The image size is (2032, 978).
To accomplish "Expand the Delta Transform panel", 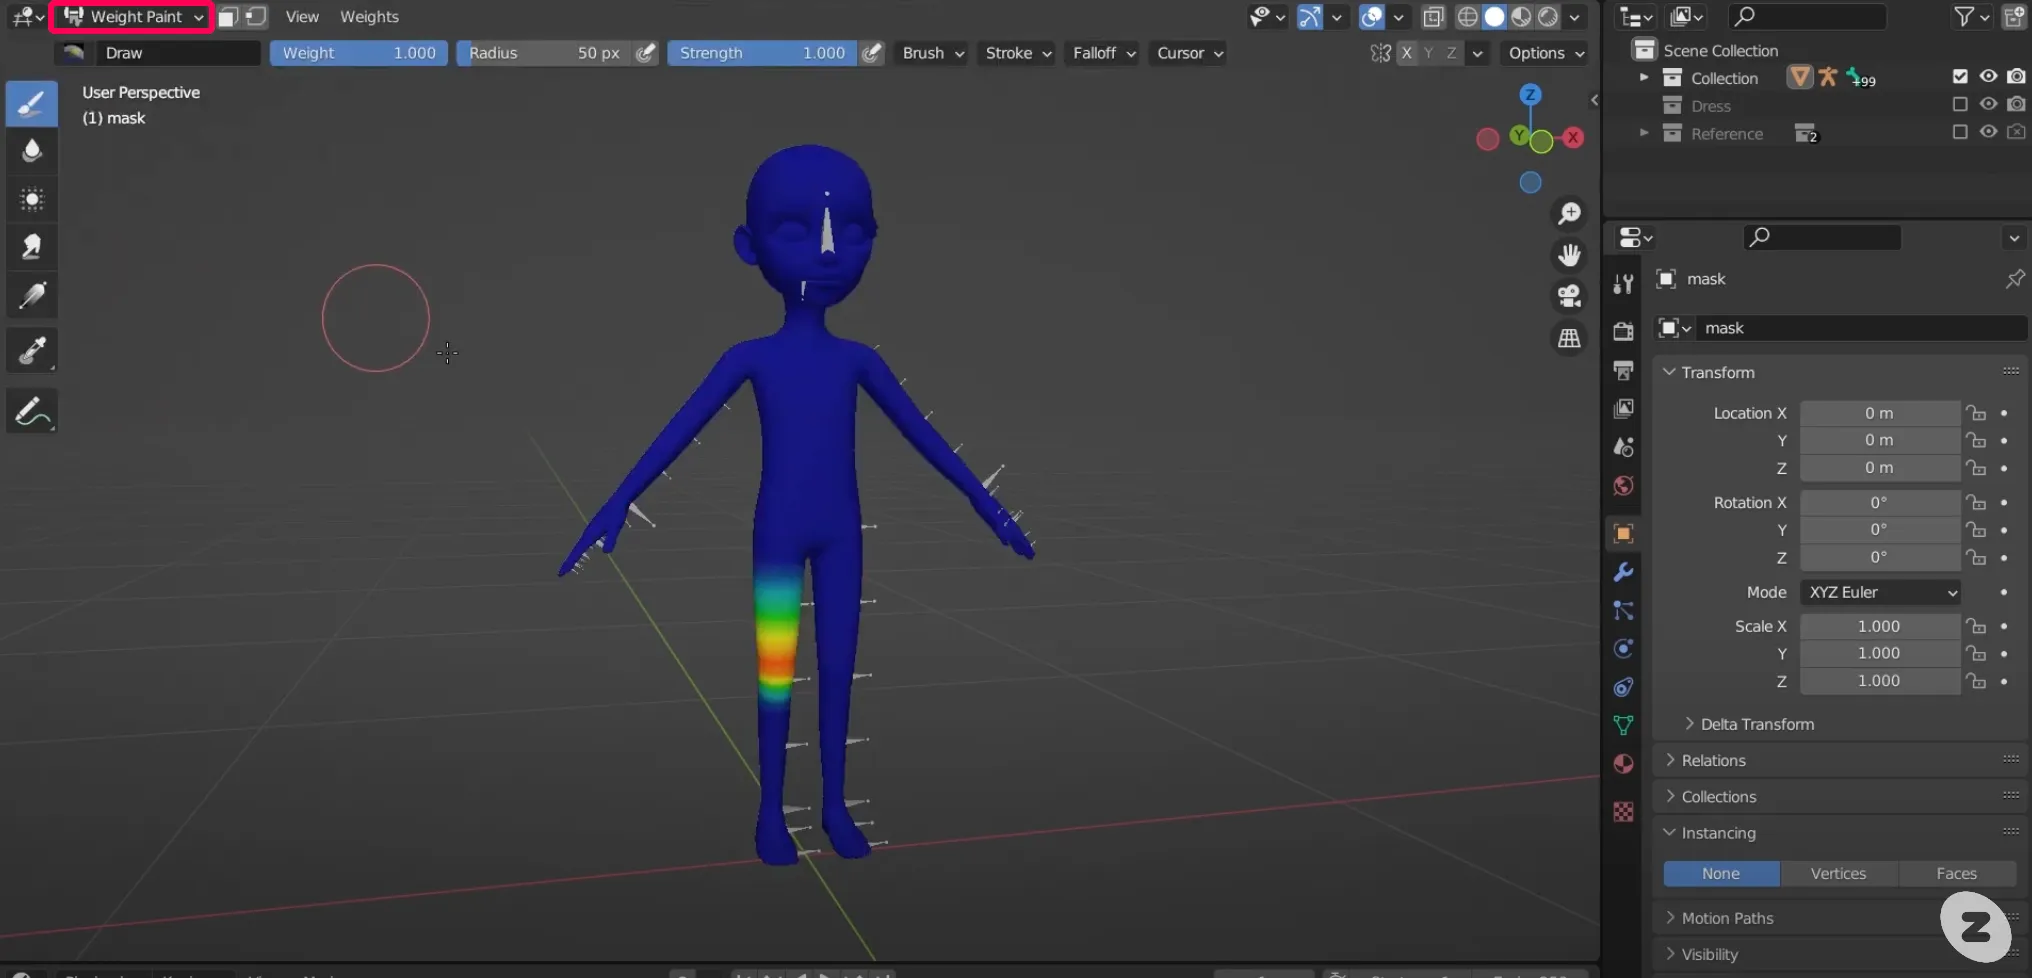I will [x=1757, y=724].
